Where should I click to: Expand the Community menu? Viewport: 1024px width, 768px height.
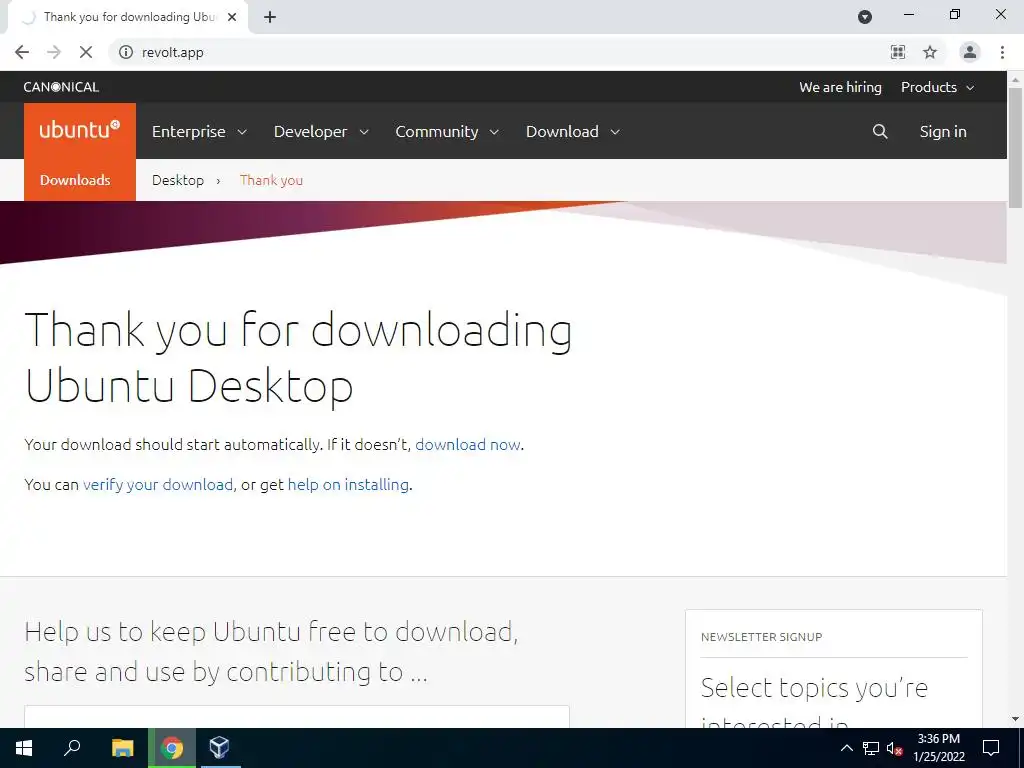point(447,131)
